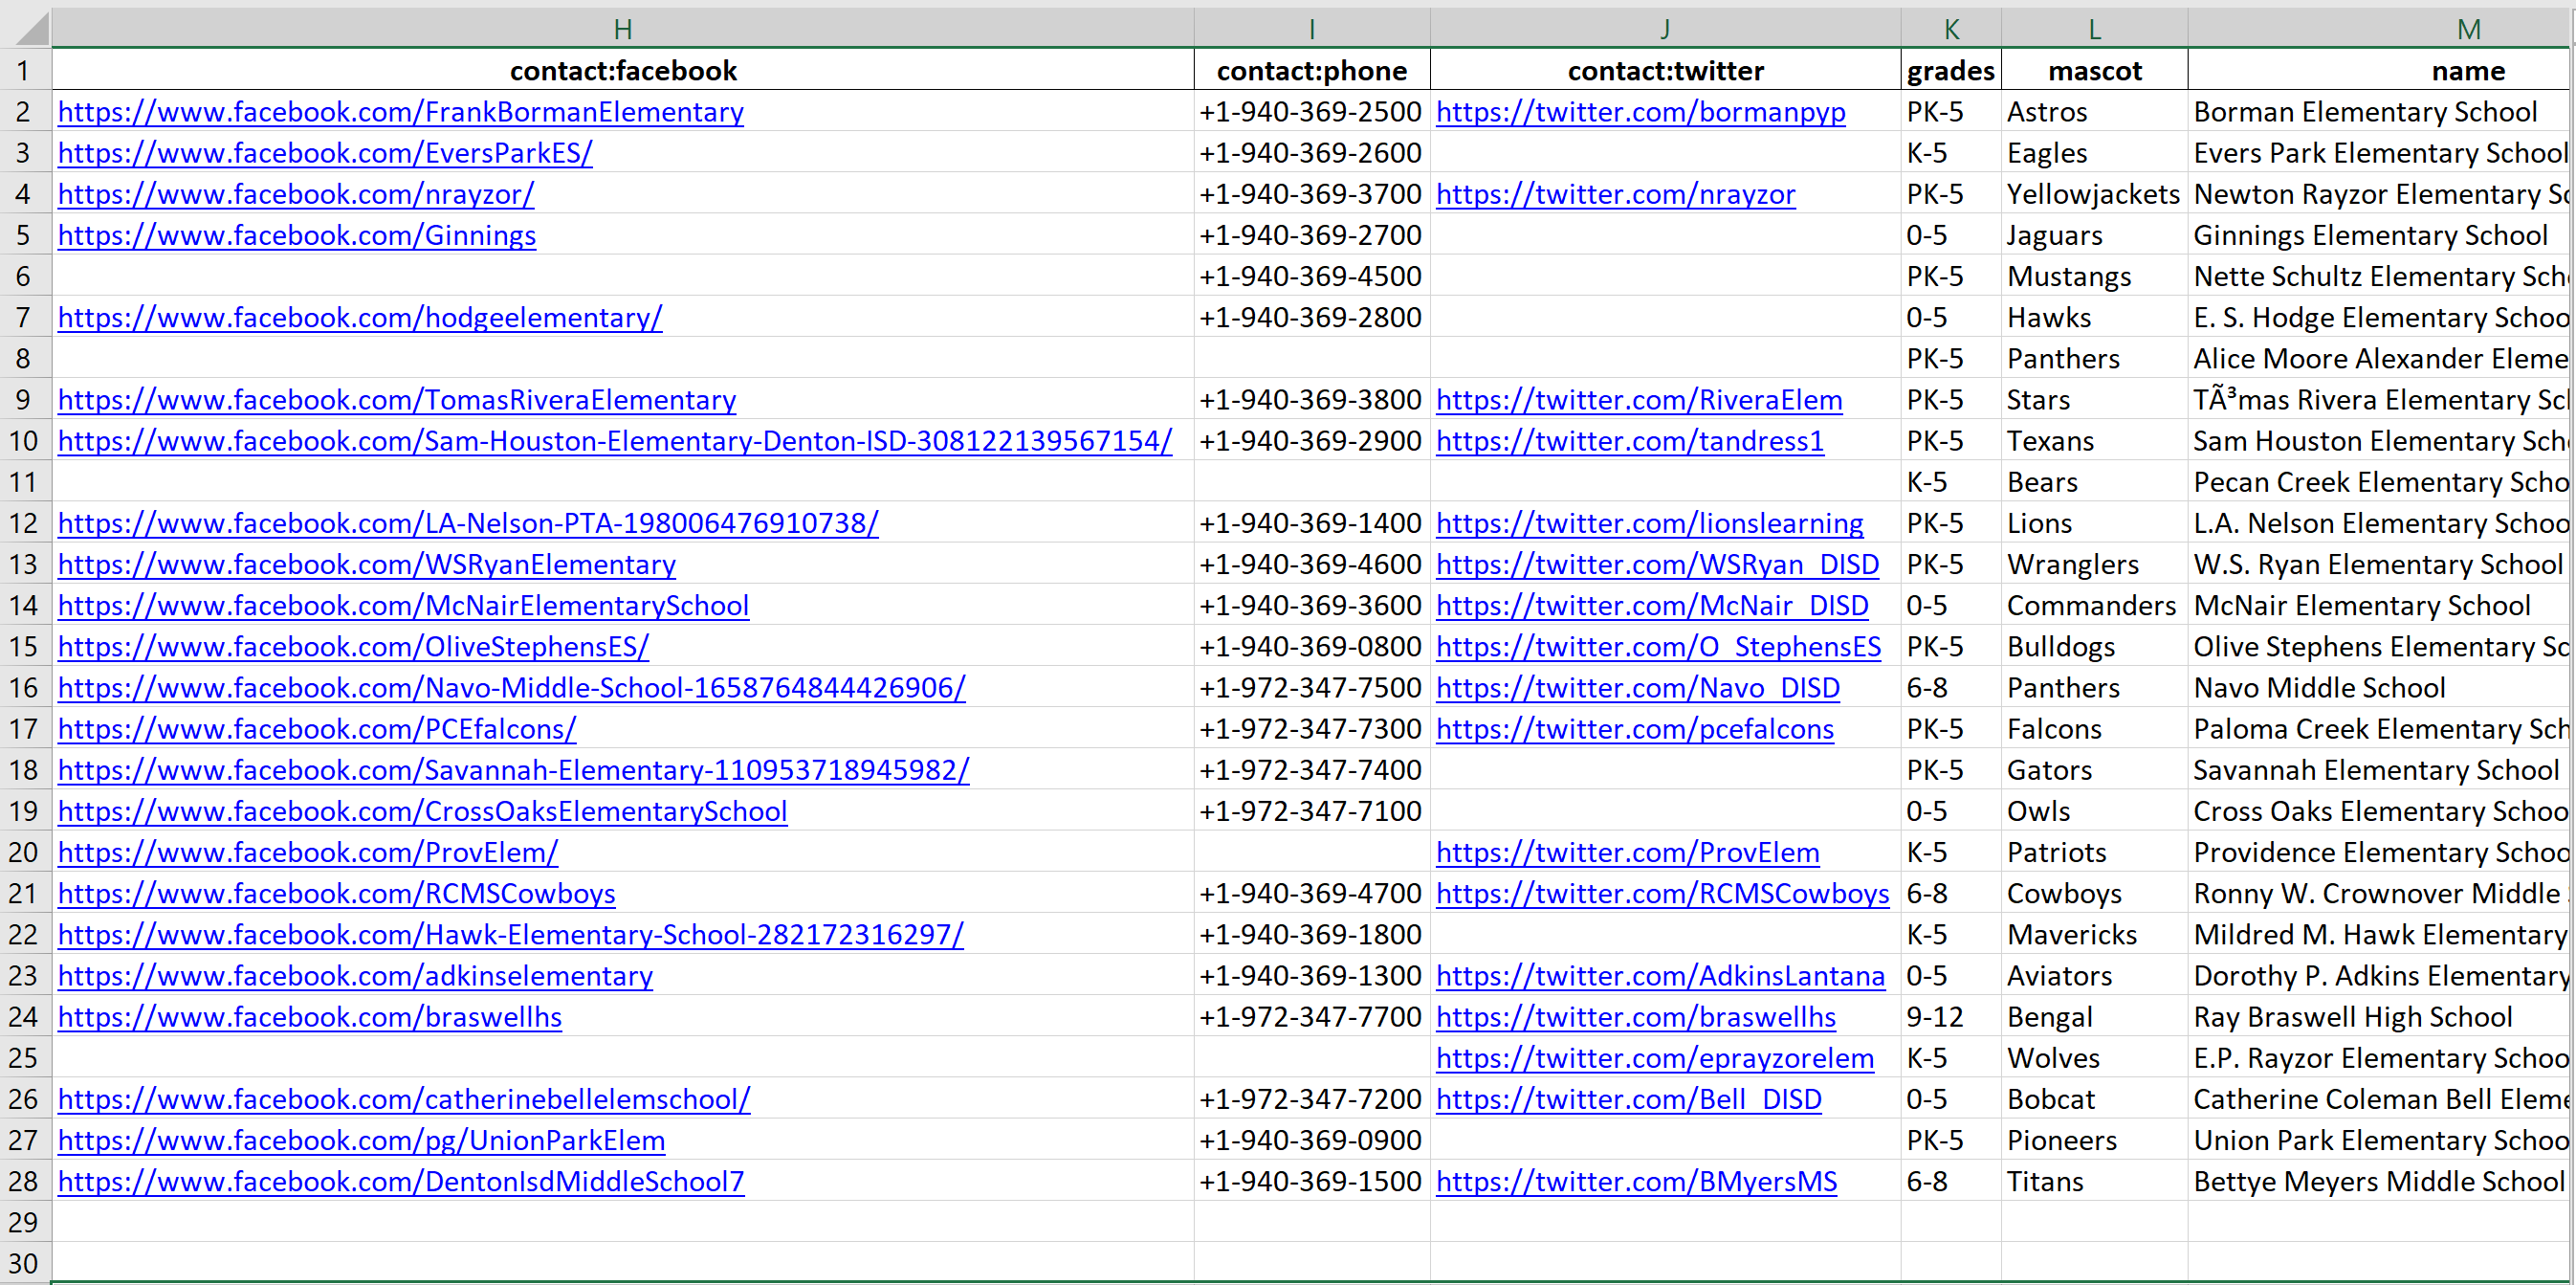
Task: Open the twitter.com/braswellhs link
Action: pyautogui.click(x=1636, y=1017)
